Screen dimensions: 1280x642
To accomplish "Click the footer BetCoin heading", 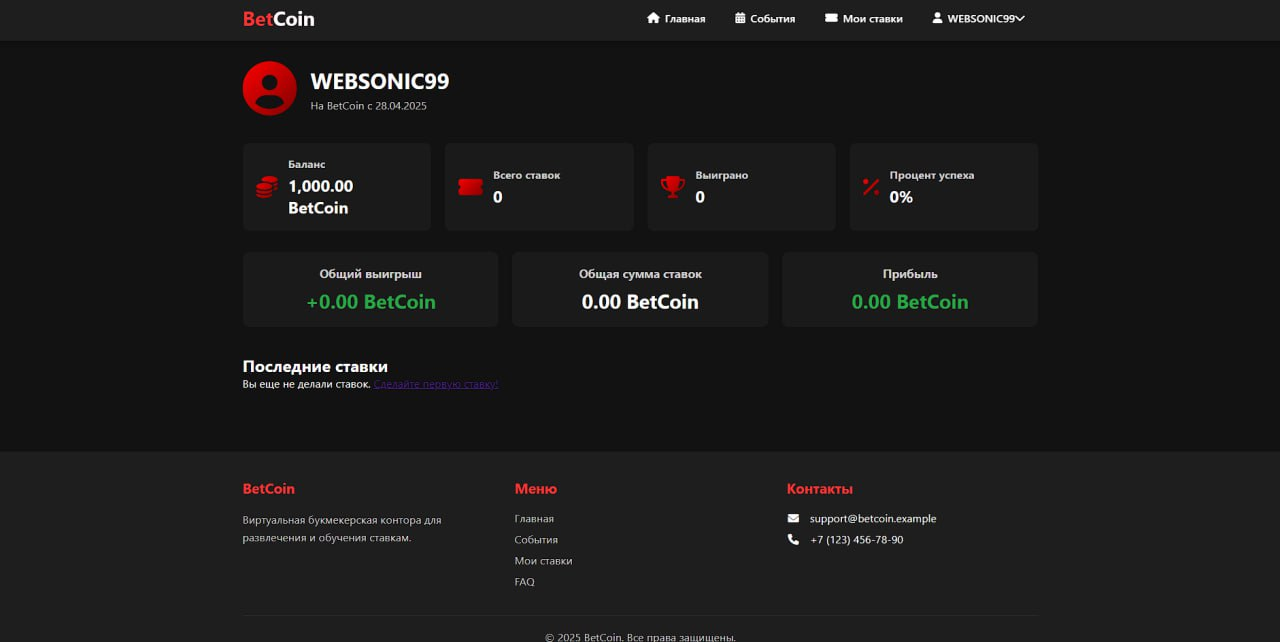I will (269, 489).
